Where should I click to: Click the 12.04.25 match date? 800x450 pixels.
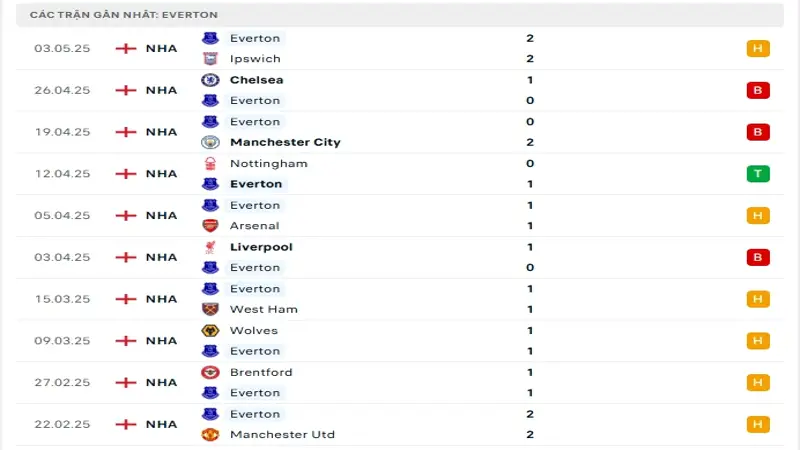click(62, 174)
